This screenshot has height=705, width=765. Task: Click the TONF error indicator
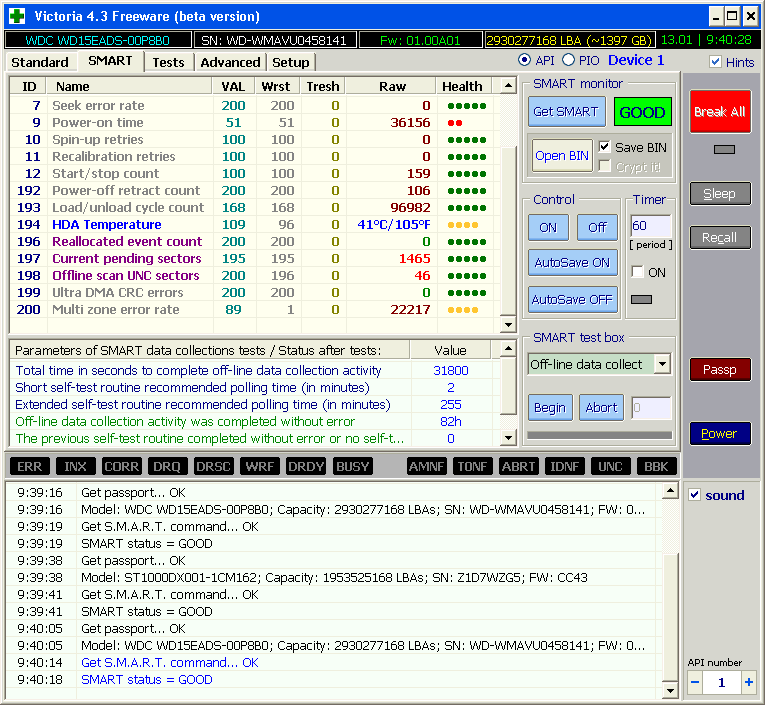point(472,466)
